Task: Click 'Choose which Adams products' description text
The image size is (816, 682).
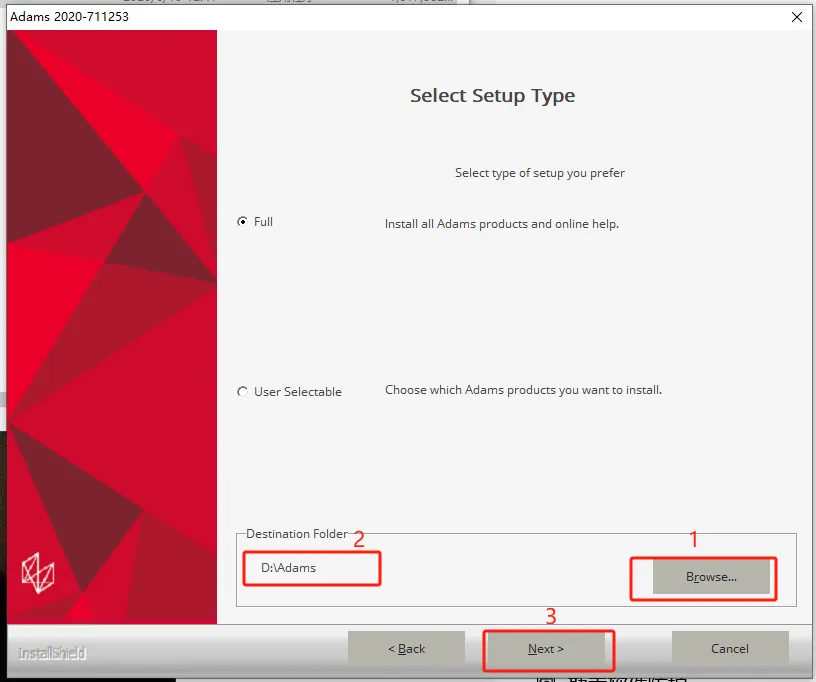Action: 524,390
